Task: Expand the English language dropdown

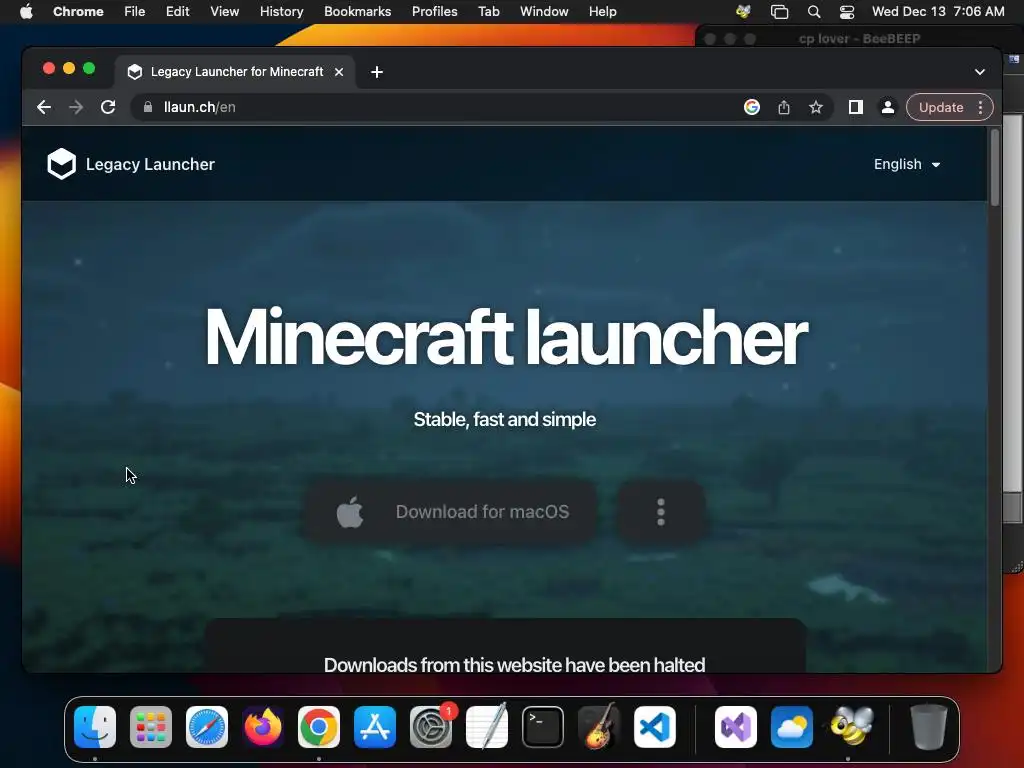Action: [x=907, y=164]
